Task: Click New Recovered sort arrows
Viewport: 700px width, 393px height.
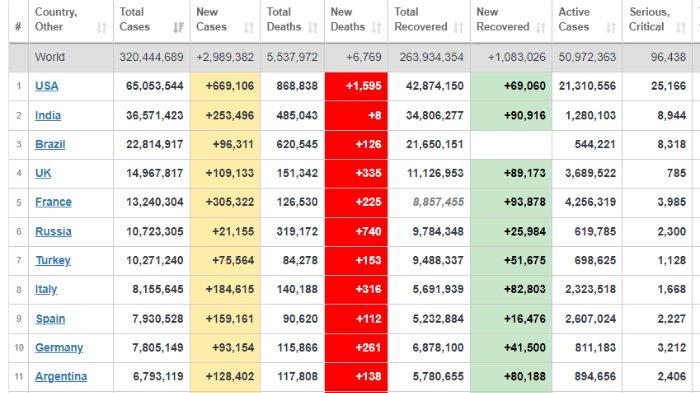Action: click(x=541, y=28)
